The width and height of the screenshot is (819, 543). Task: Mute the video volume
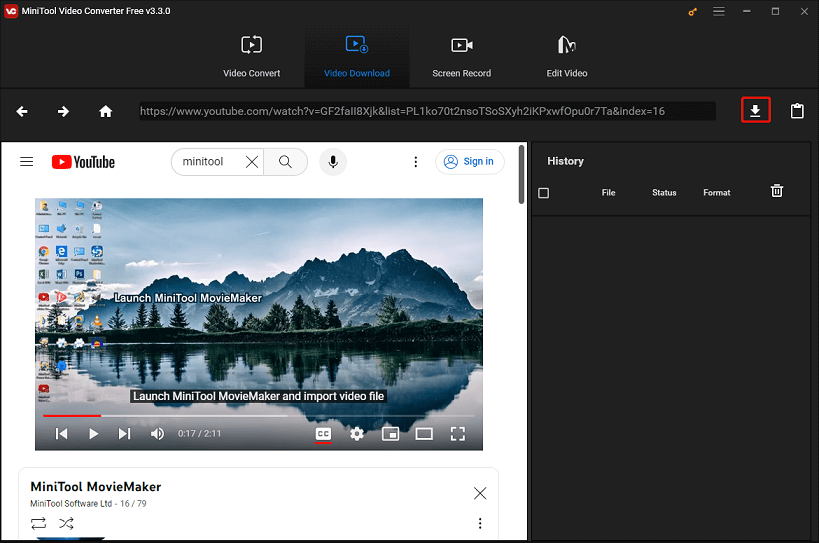tap(157, 433)
